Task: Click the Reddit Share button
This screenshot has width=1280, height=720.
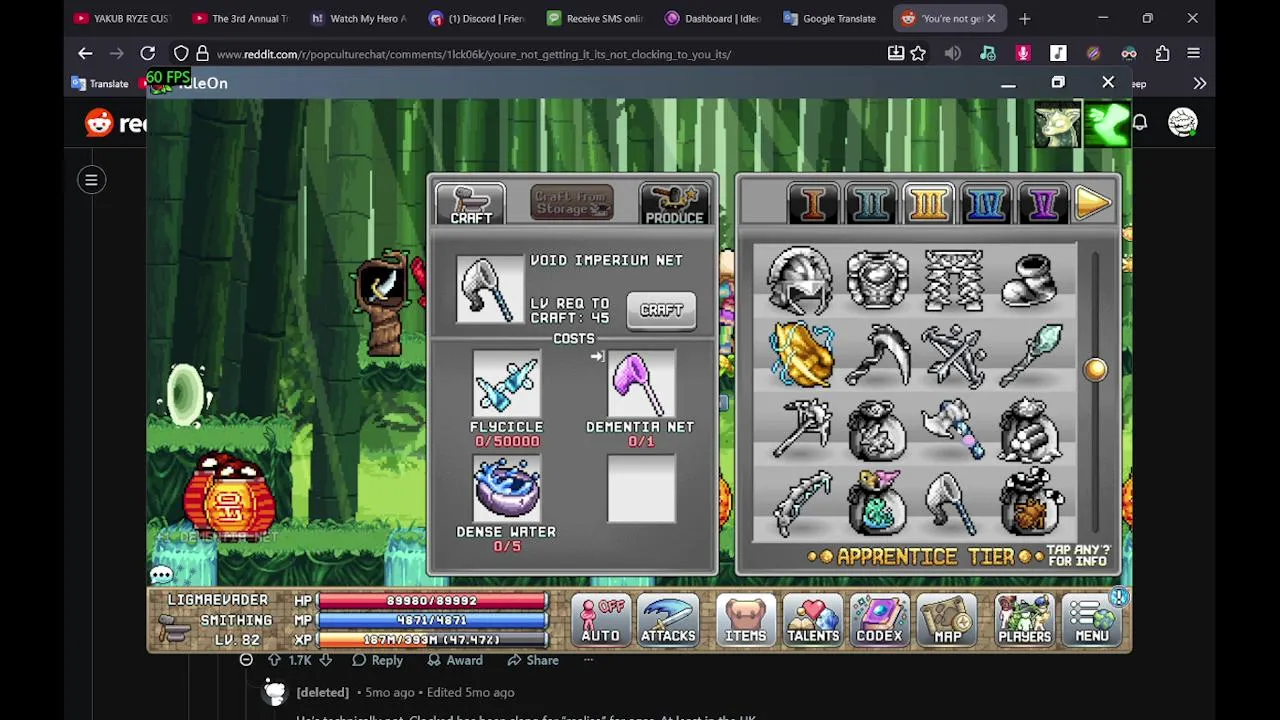Action: coord(533,660)
